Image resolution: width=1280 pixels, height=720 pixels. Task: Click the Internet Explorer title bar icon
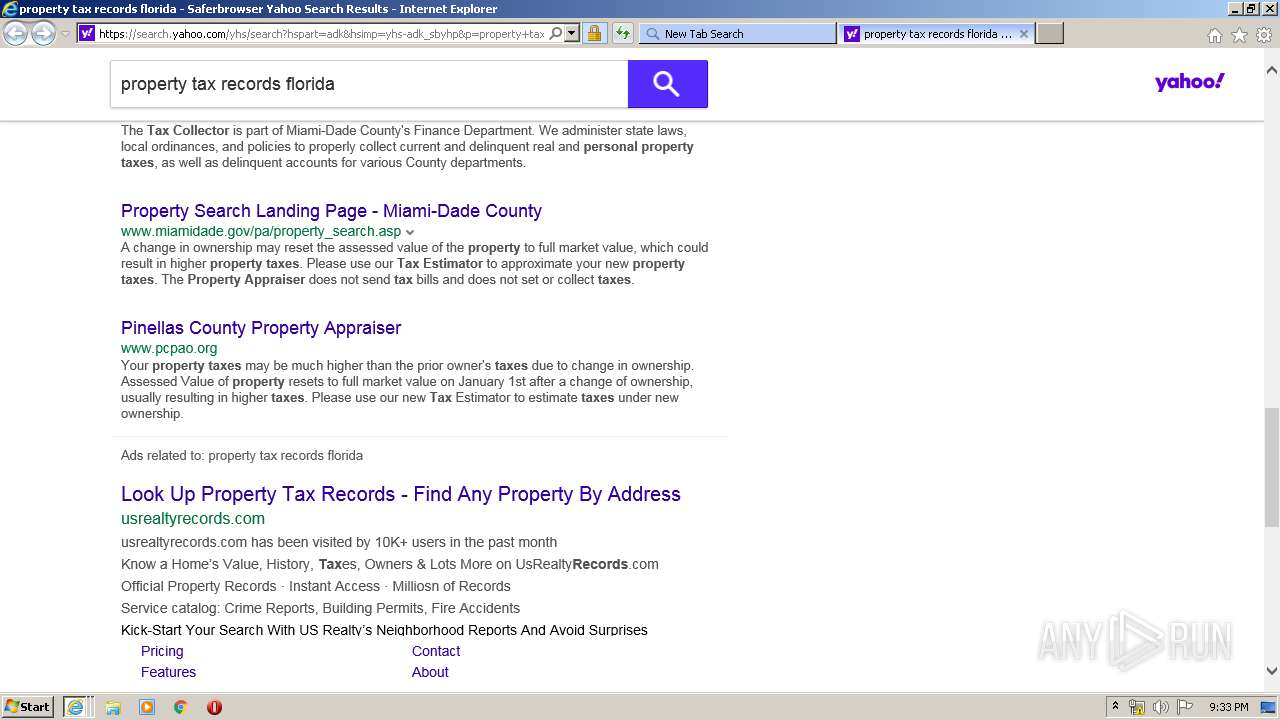9,9
